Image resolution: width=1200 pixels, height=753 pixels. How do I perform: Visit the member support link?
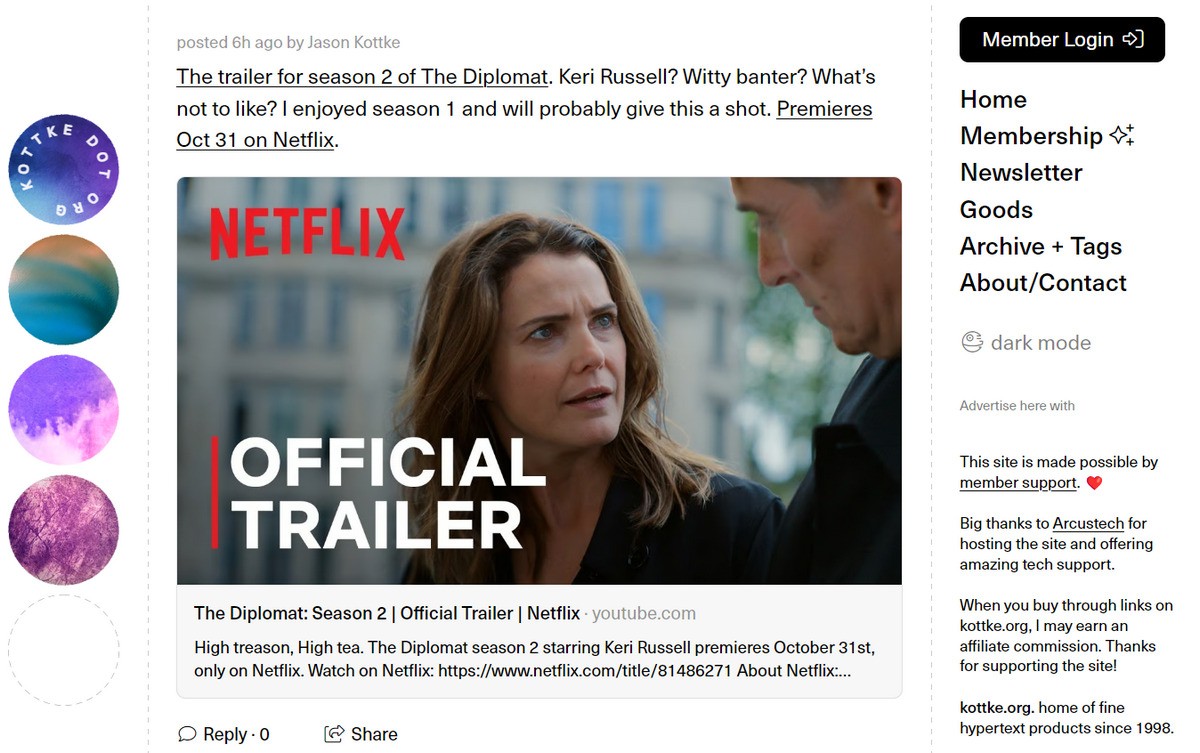(x=1018, y=483)
